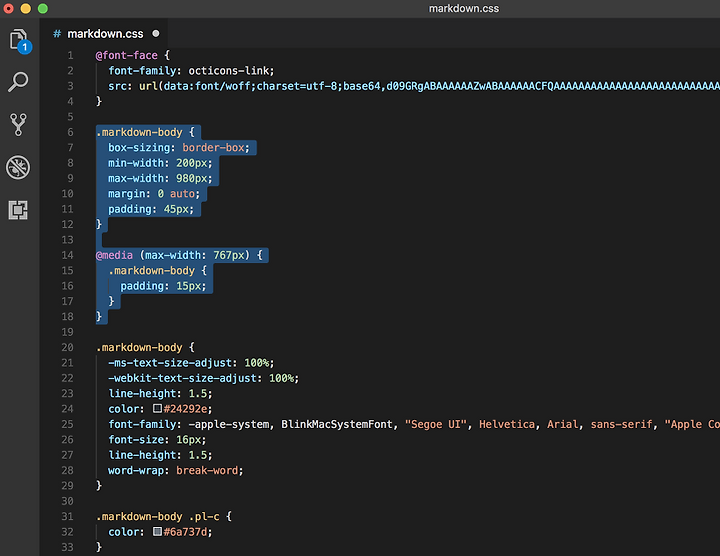Open color picker for #24292e swatch
The width and height of the screenshot is (720, 556).
tap(158, 408)
